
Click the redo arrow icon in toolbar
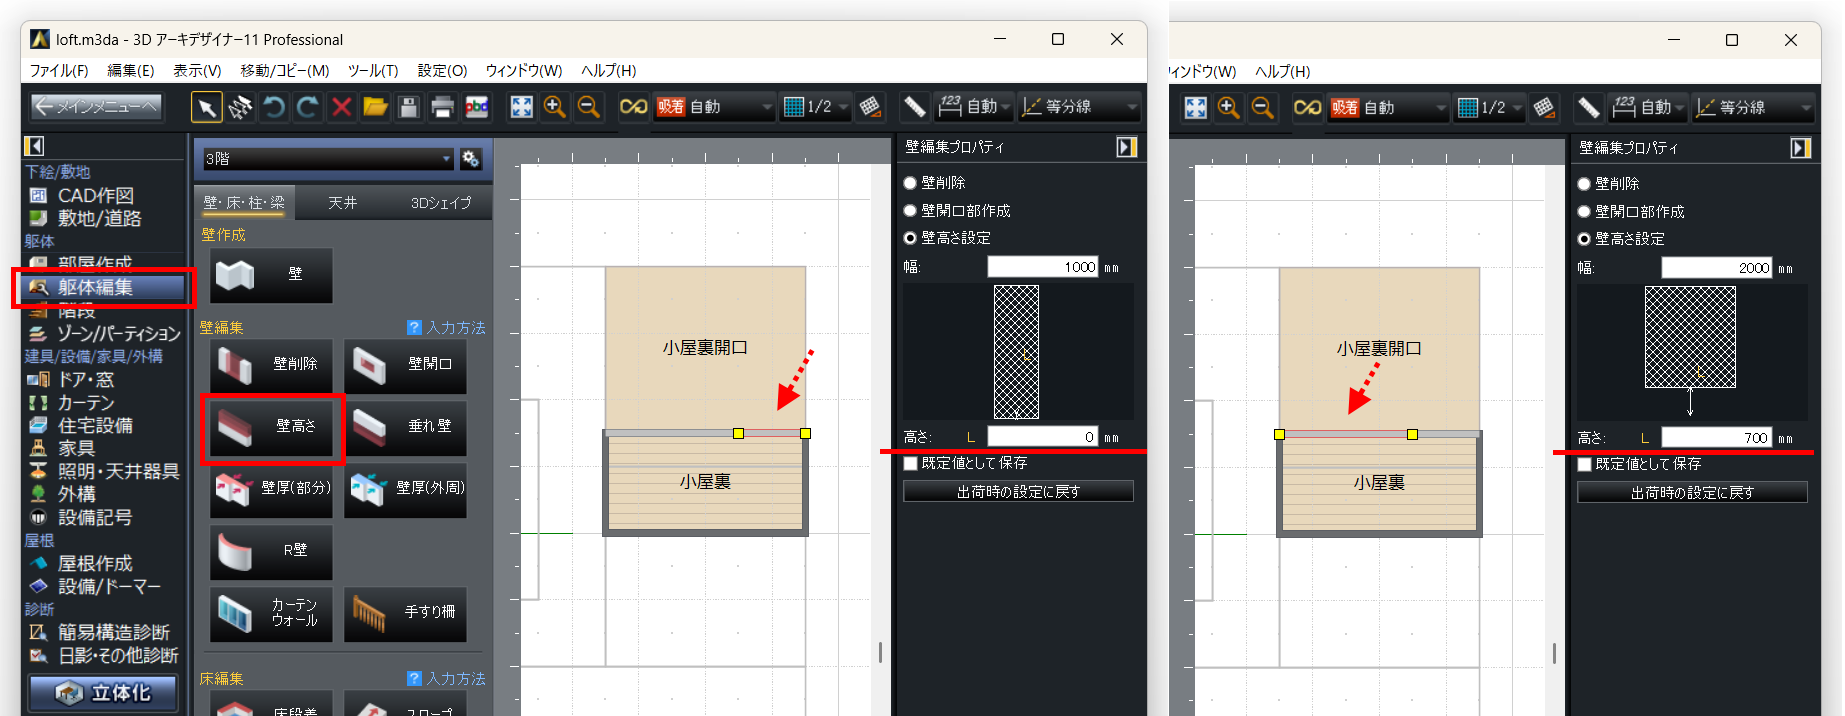point(308,107)
